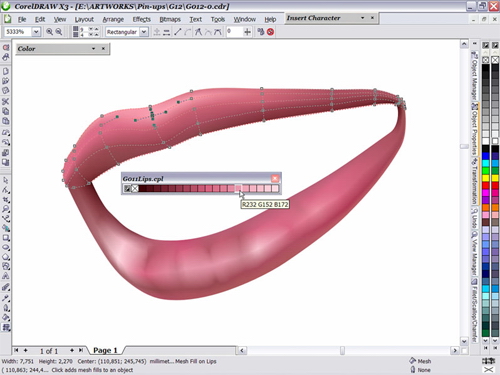Image resolution: width=500 pixels, height=375 pixels.
Task: Select the Interactive Mesh Fill tool
Action: 6,328
